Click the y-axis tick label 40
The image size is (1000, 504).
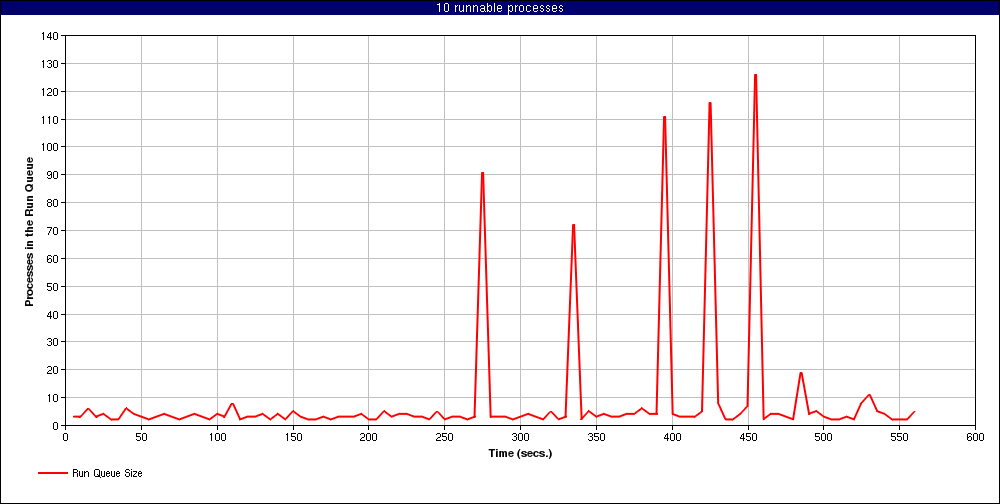[54, 315]
